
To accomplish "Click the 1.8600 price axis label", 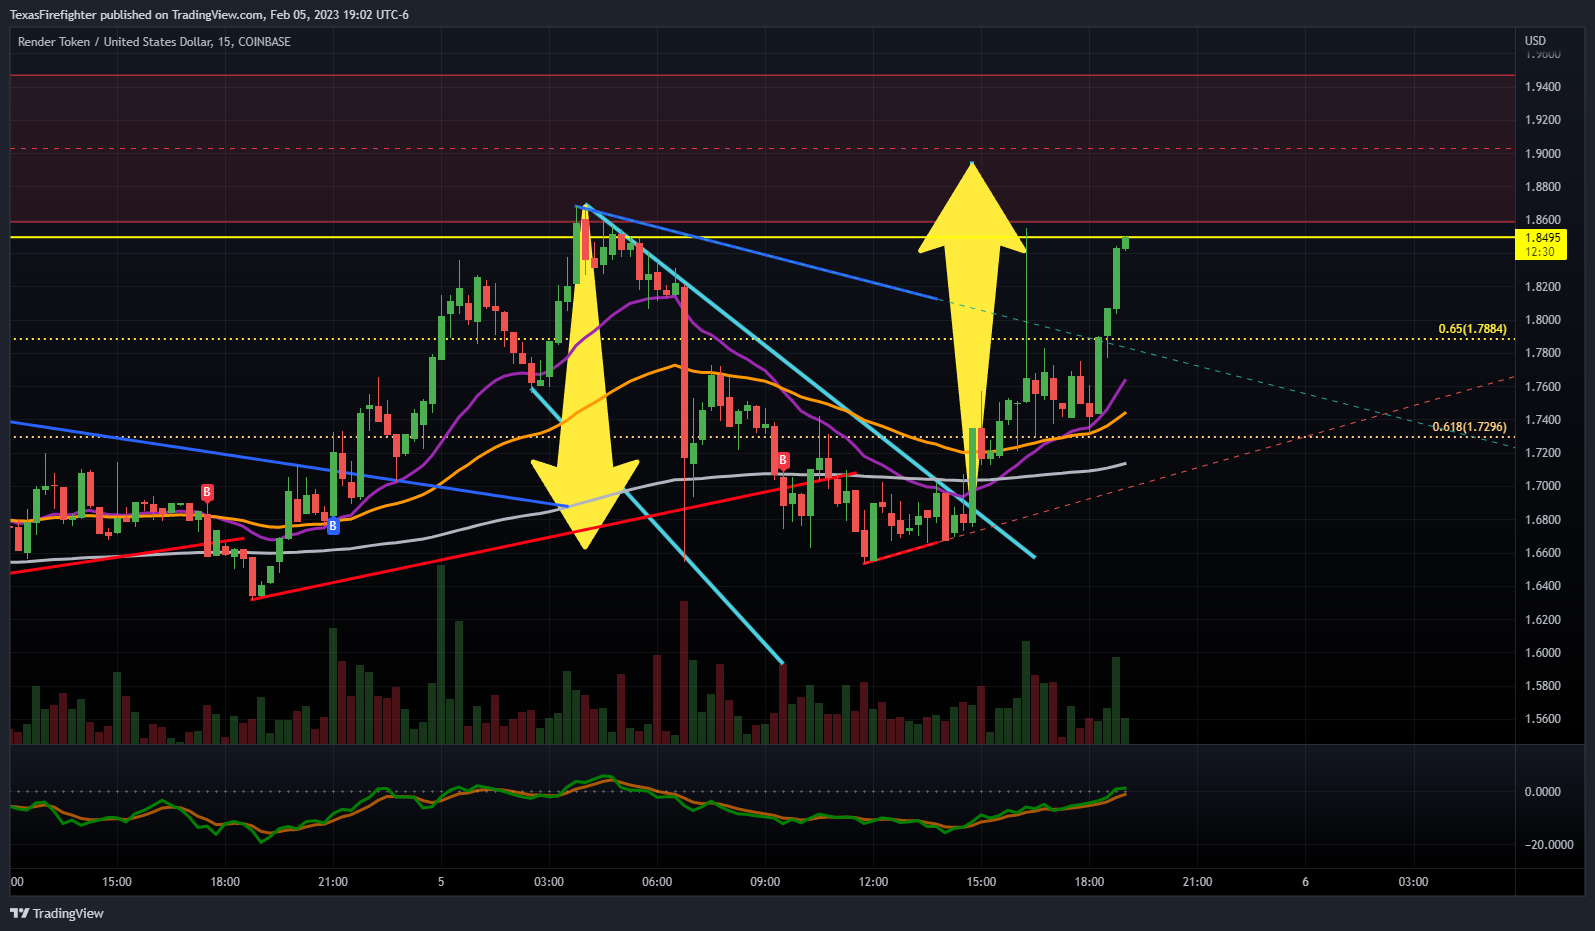I will tap(1542, 220).
